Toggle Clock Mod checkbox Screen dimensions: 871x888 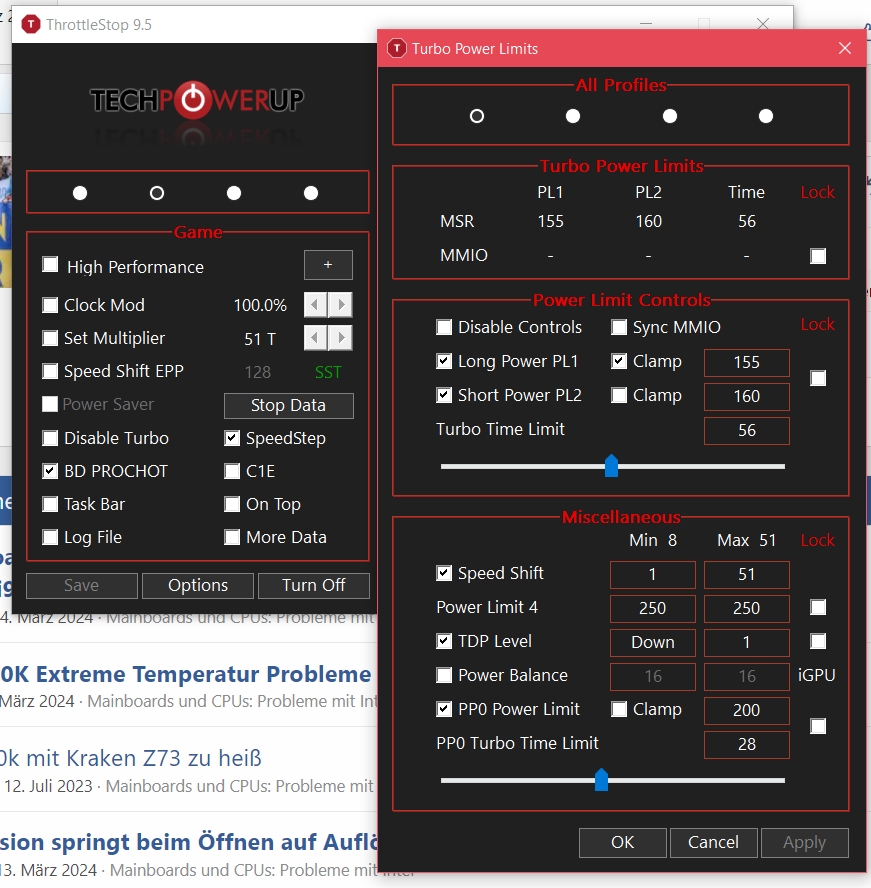pyautogui.click(x=50, y=305)
